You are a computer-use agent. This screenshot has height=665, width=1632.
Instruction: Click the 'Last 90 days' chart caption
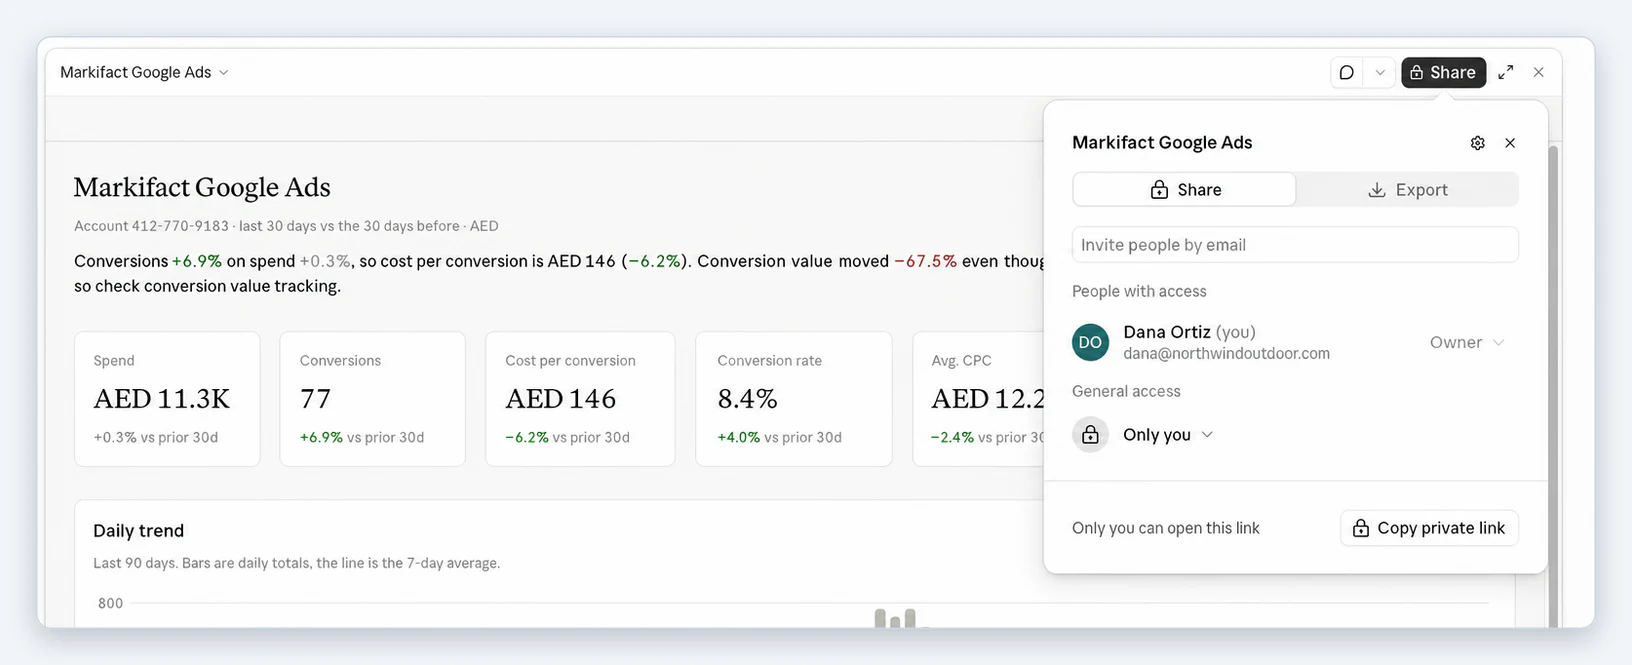coord(297,563)
